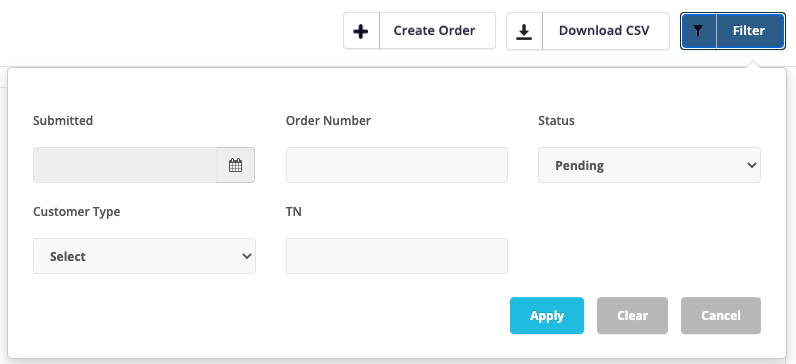The width and height of the screenshot is (796, 364).
Task: Clear all filter fields
Action: click(x=632, y=315)
